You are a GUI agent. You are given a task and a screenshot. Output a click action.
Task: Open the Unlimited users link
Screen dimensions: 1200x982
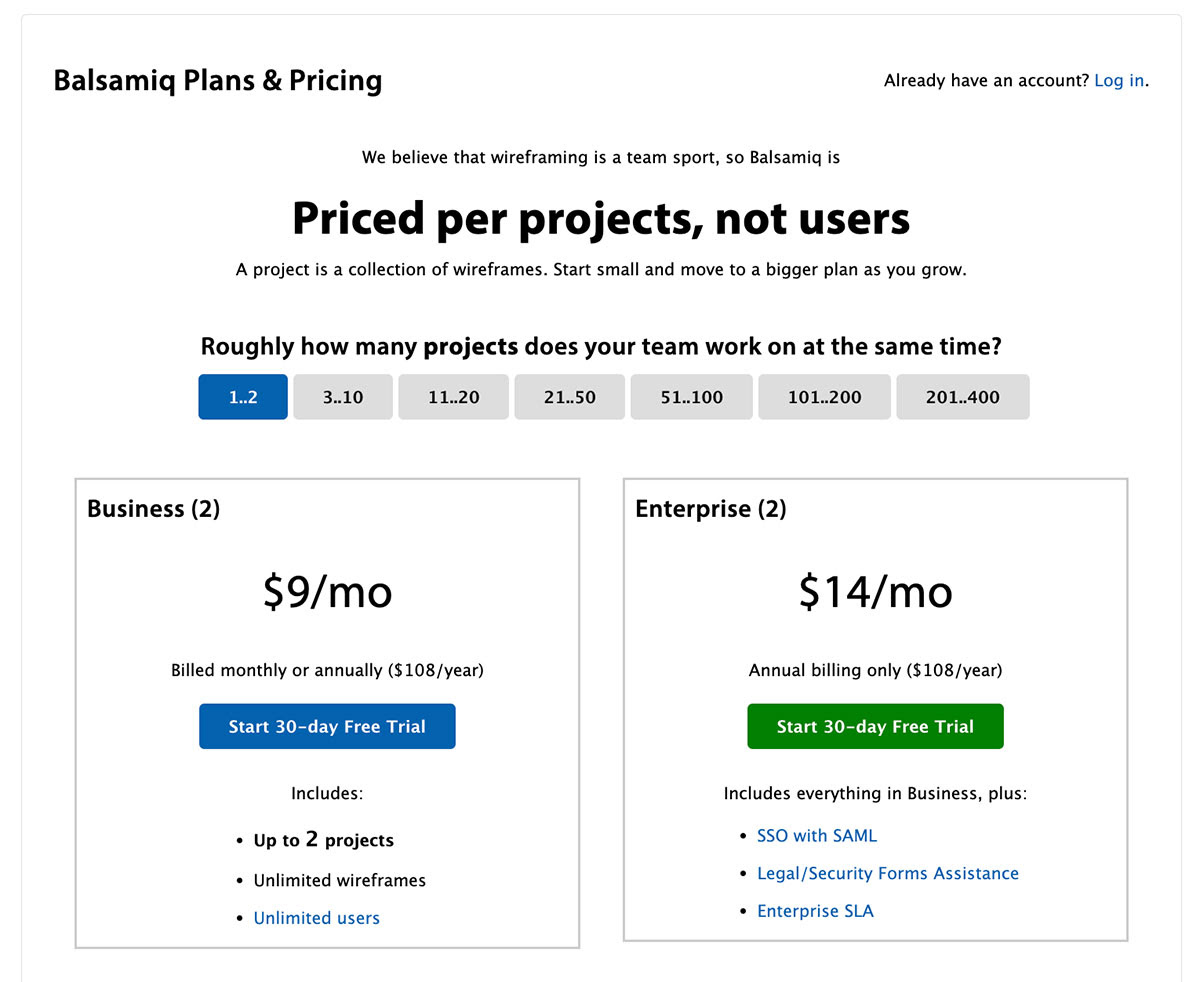316,918
